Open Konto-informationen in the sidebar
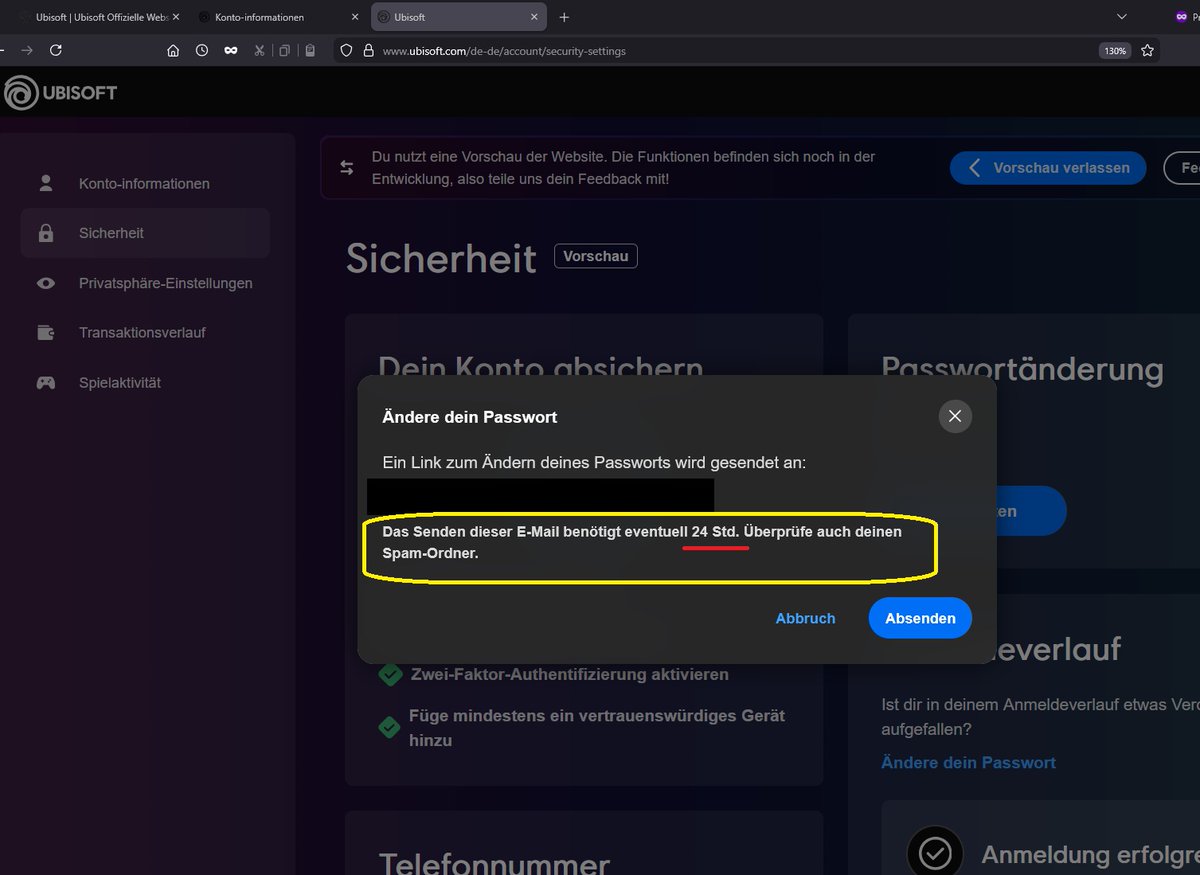 [145, 184]
